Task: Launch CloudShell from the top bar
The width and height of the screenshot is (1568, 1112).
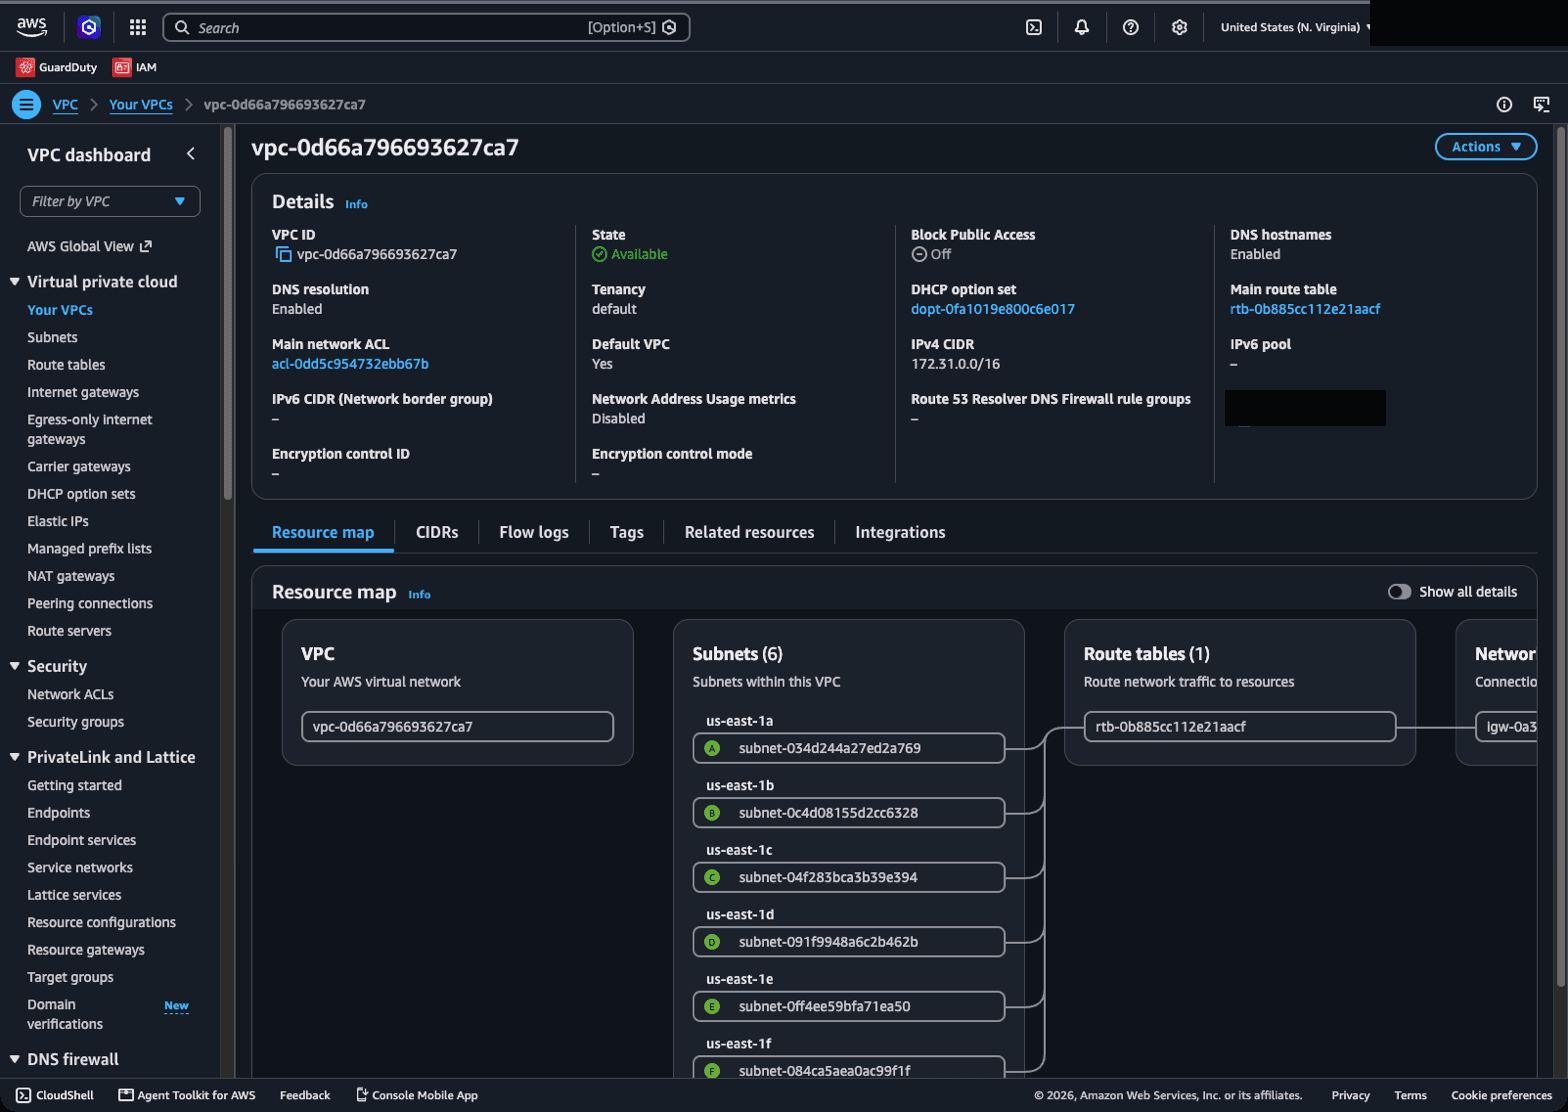Action: pos(1034,27)
